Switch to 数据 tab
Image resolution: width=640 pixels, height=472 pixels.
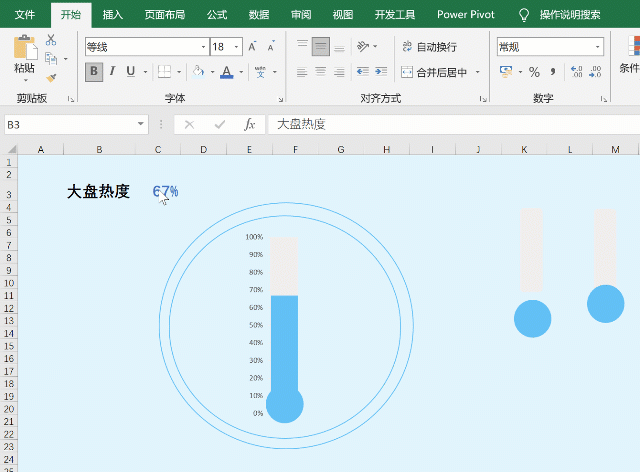click(x=259, y=15)
